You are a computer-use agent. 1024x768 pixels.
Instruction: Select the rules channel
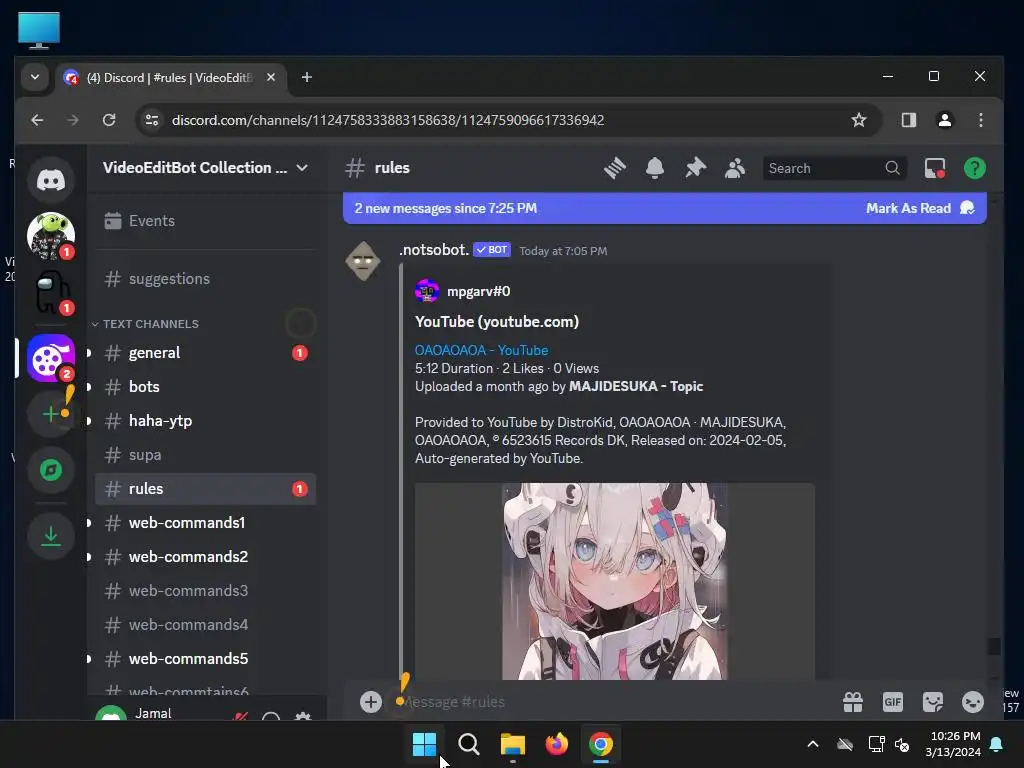206,488
